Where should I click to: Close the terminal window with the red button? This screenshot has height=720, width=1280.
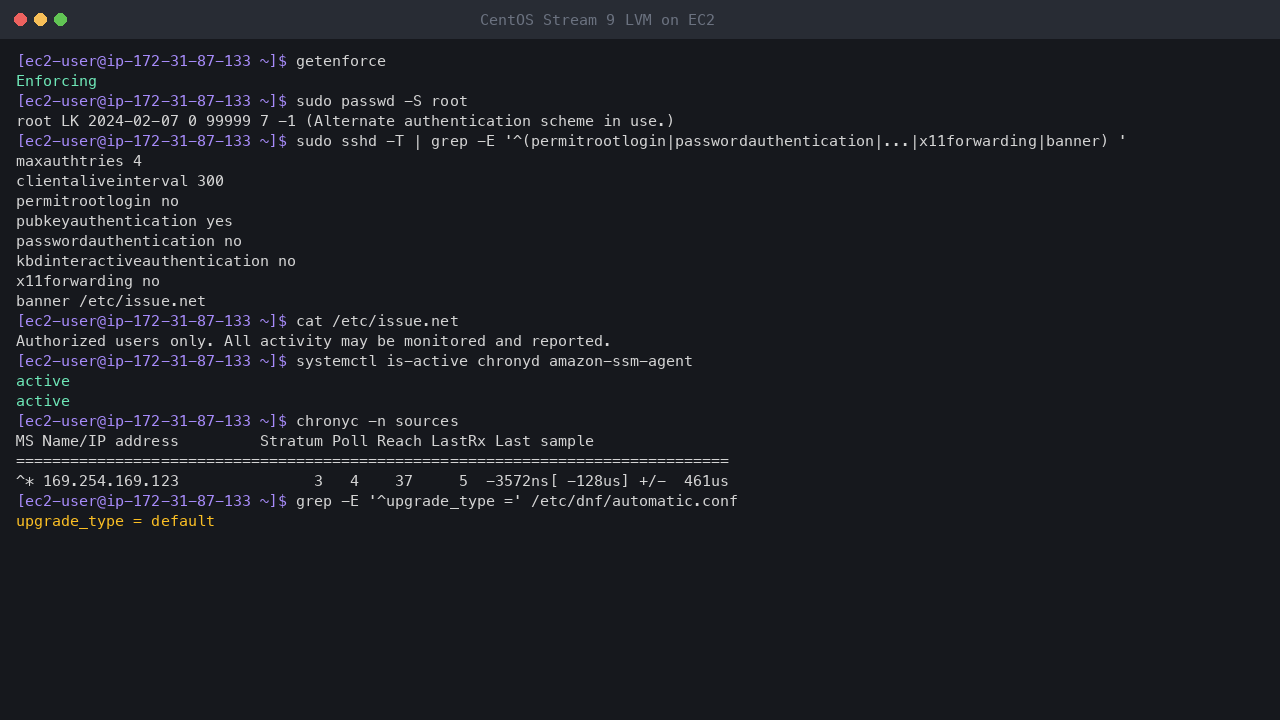tap(20, 20)
